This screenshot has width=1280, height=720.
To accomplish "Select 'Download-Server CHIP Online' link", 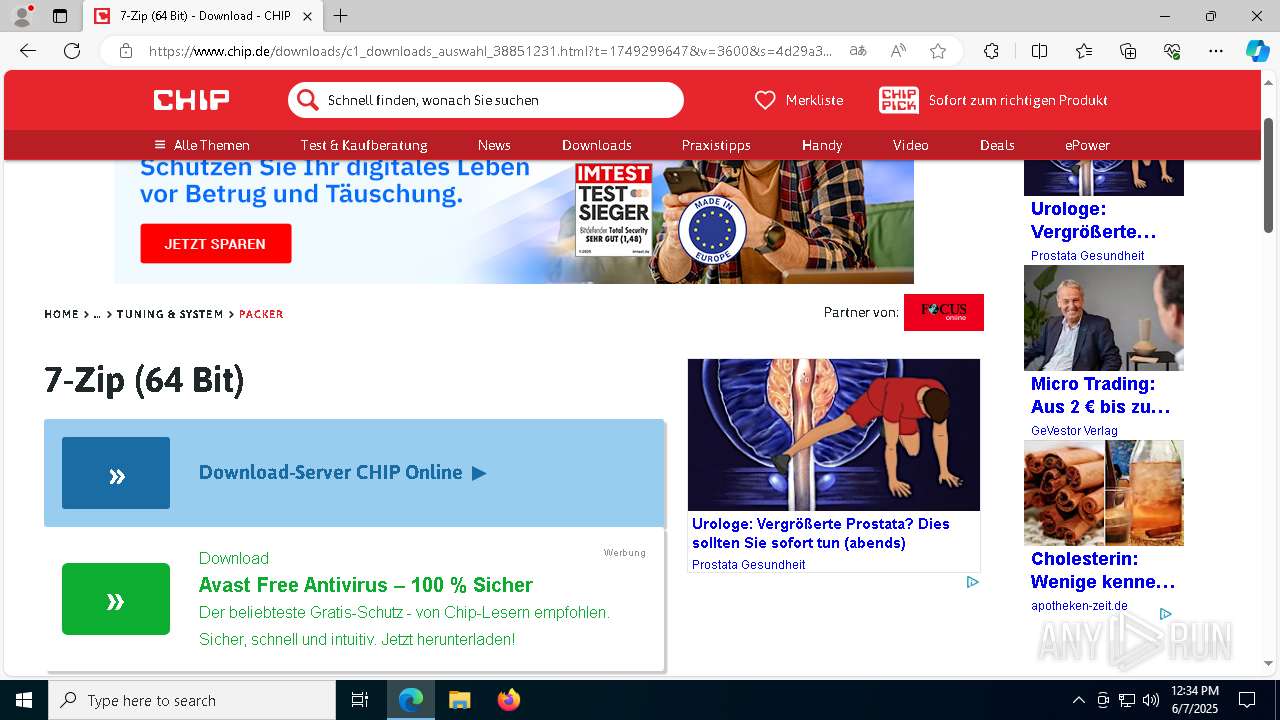I will pos(342,472).
